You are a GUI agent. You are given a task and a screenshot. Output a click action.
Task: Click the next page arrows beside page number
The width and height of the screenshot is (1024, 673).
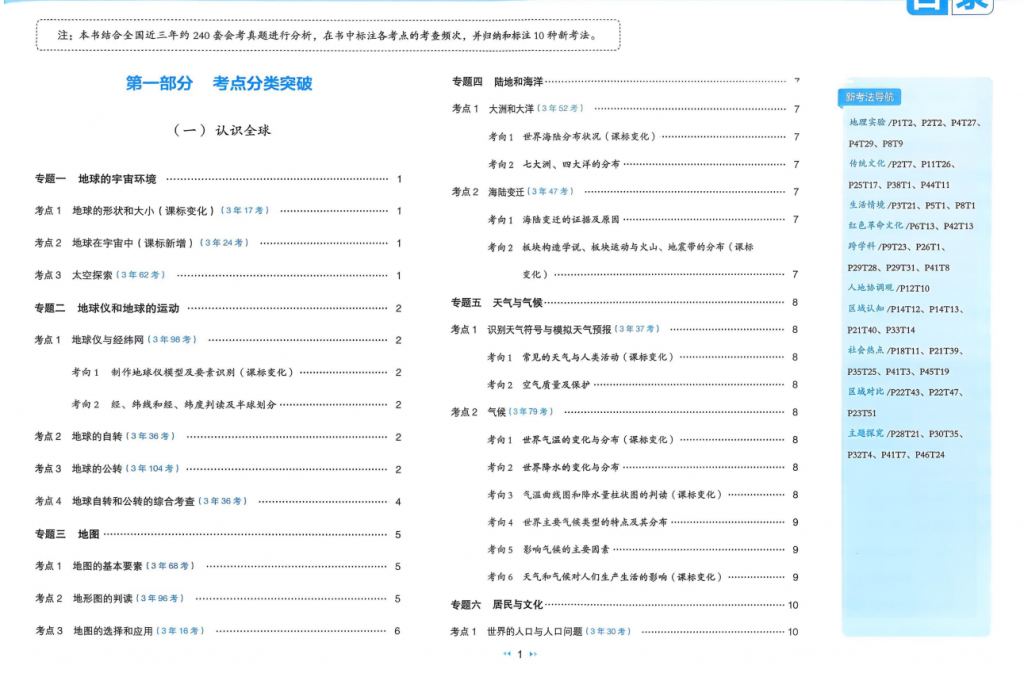click(533, 654)
